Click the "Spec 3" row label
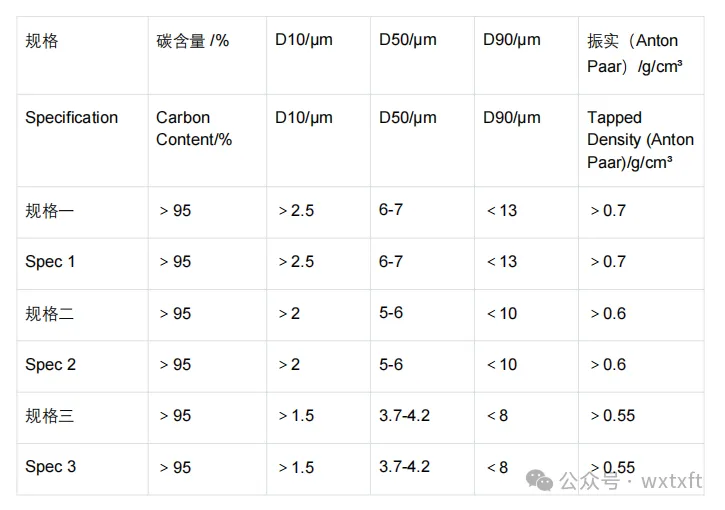This screenshot has width=725, height=510. click(50, 467)
